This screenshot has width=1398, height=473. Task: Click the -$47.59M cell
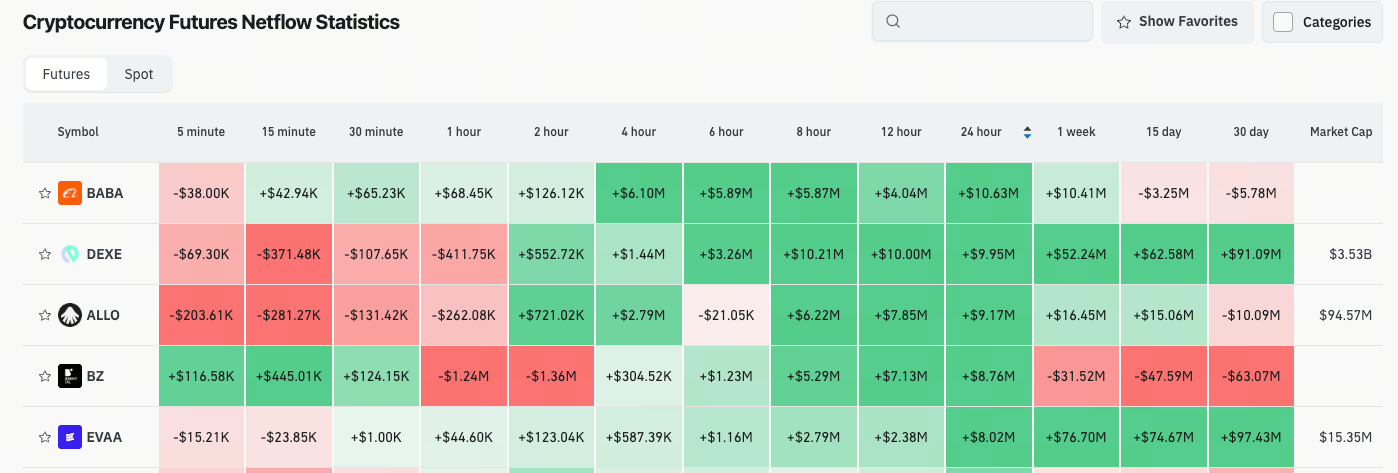pyautogui.click(x=1164, y=376)
